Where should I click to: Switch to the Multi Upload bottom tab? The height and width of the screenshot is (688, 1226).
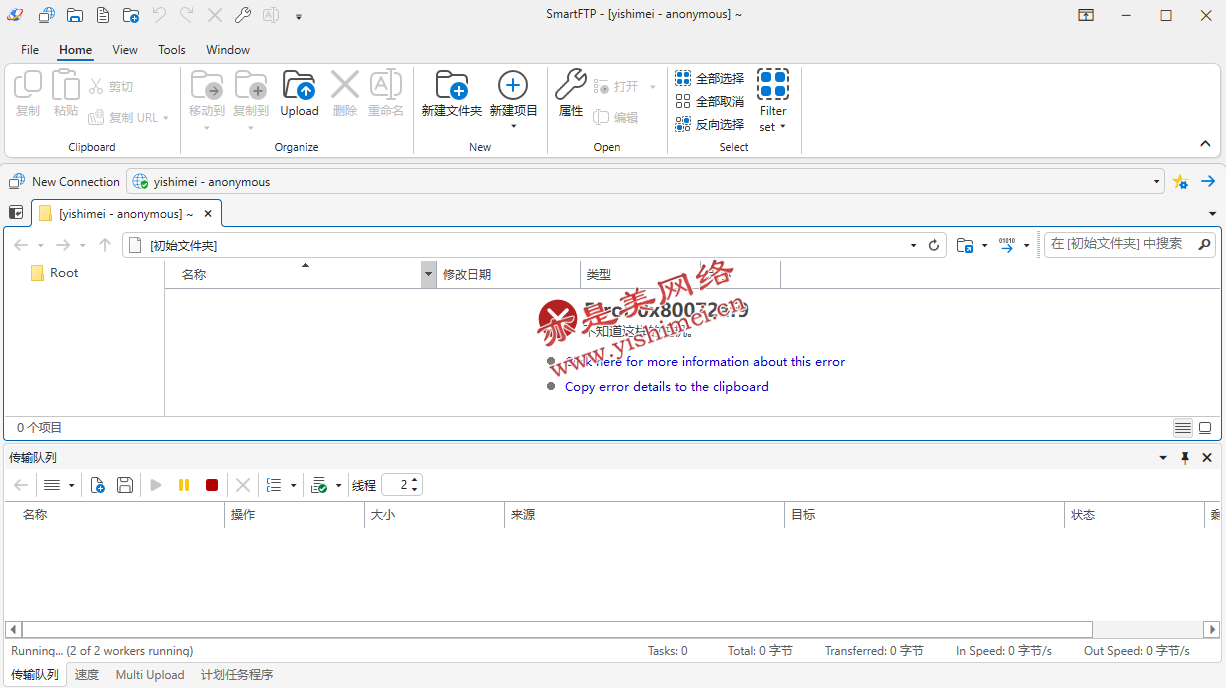150,675
